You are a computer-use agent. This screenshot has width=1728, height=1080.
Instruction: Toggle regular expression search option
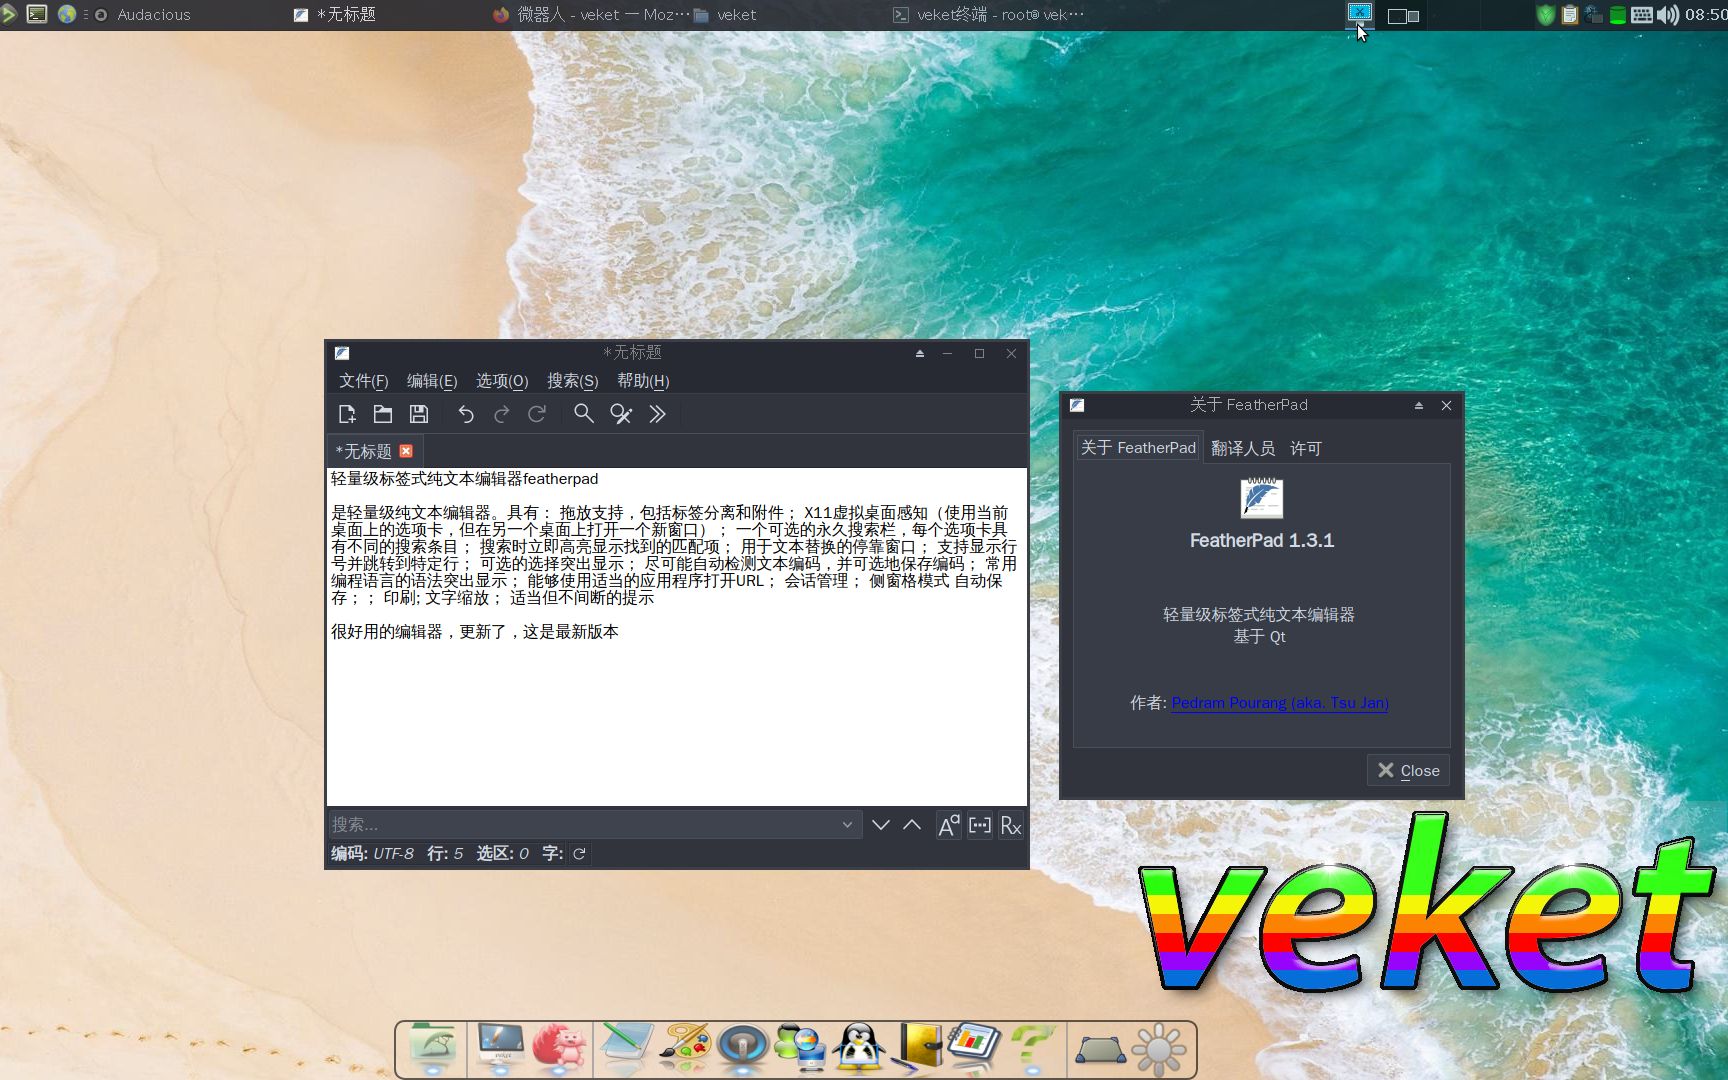(x=1011, y=825)
